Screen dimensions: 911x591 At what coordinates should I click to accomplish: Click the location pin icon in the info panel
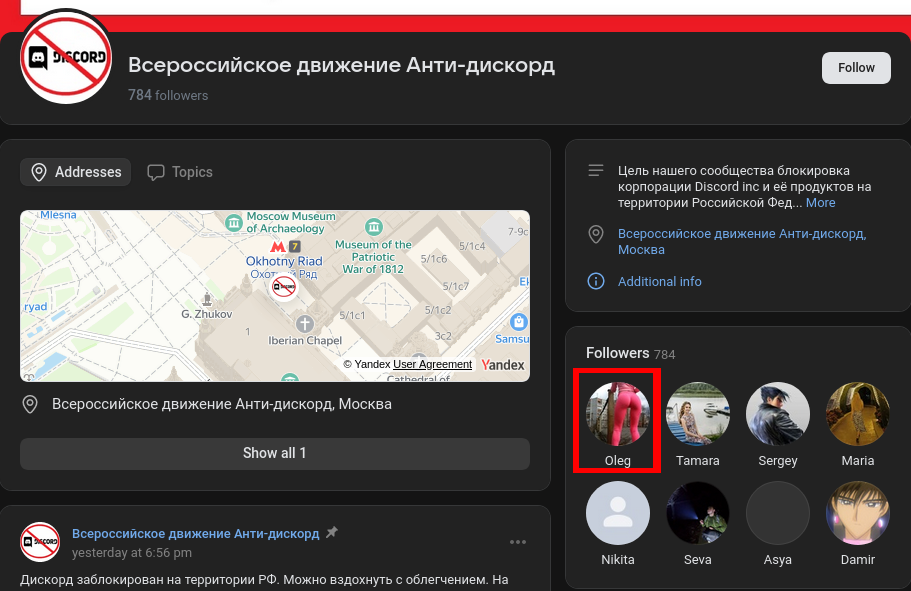596,234
